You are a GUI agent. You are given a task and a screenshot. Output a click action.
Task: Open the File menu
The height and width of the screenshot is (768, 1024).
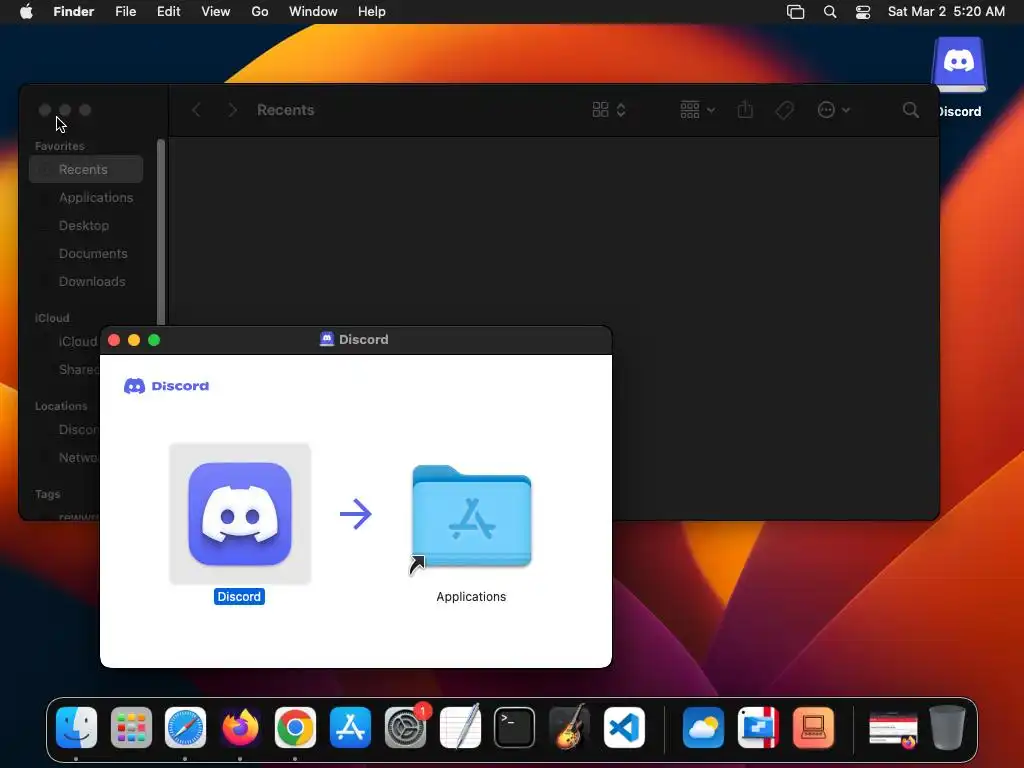click(125, 12)
